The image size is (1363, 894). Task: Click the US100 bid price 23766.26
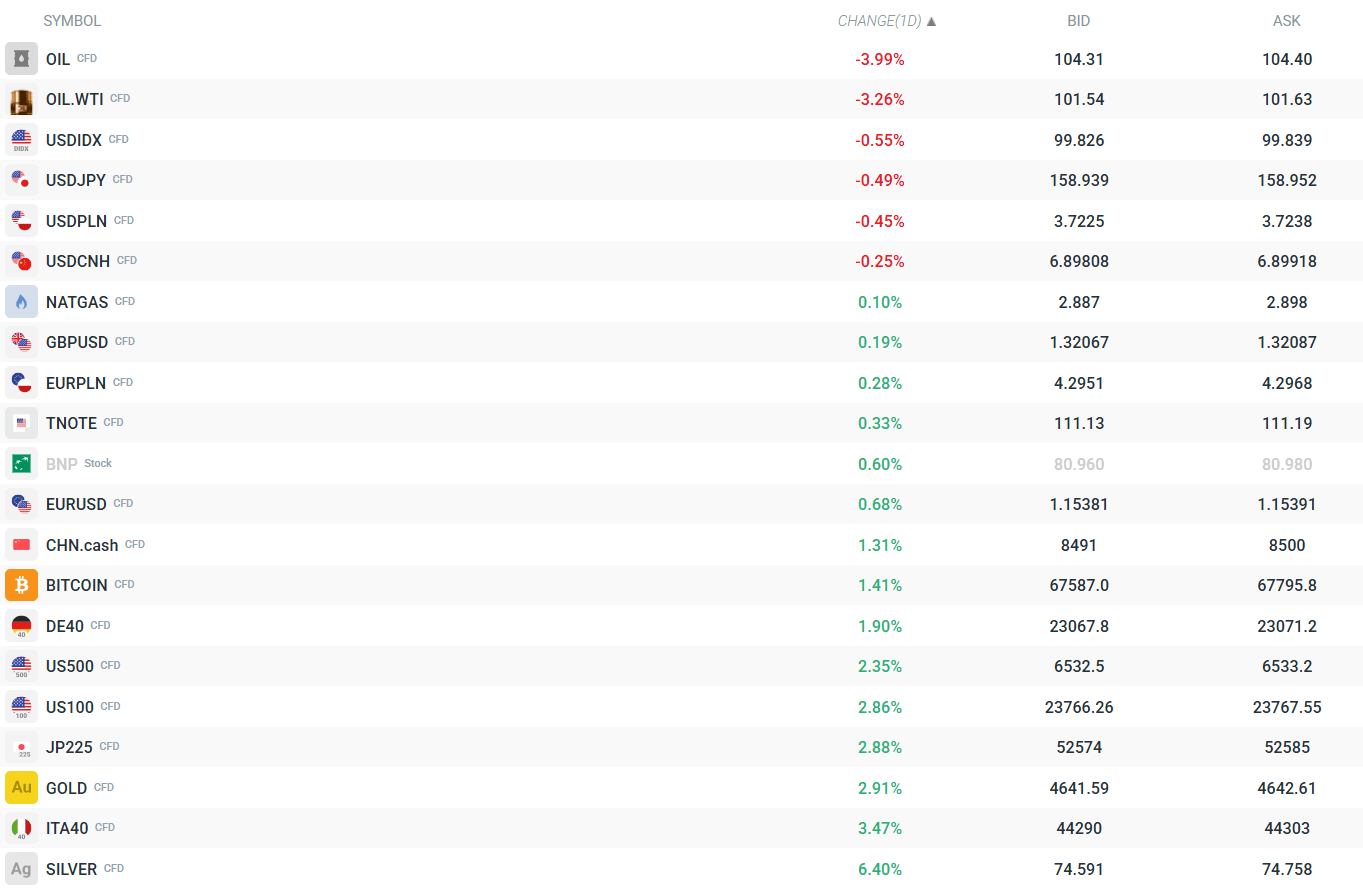click(x=1079, y=707)
